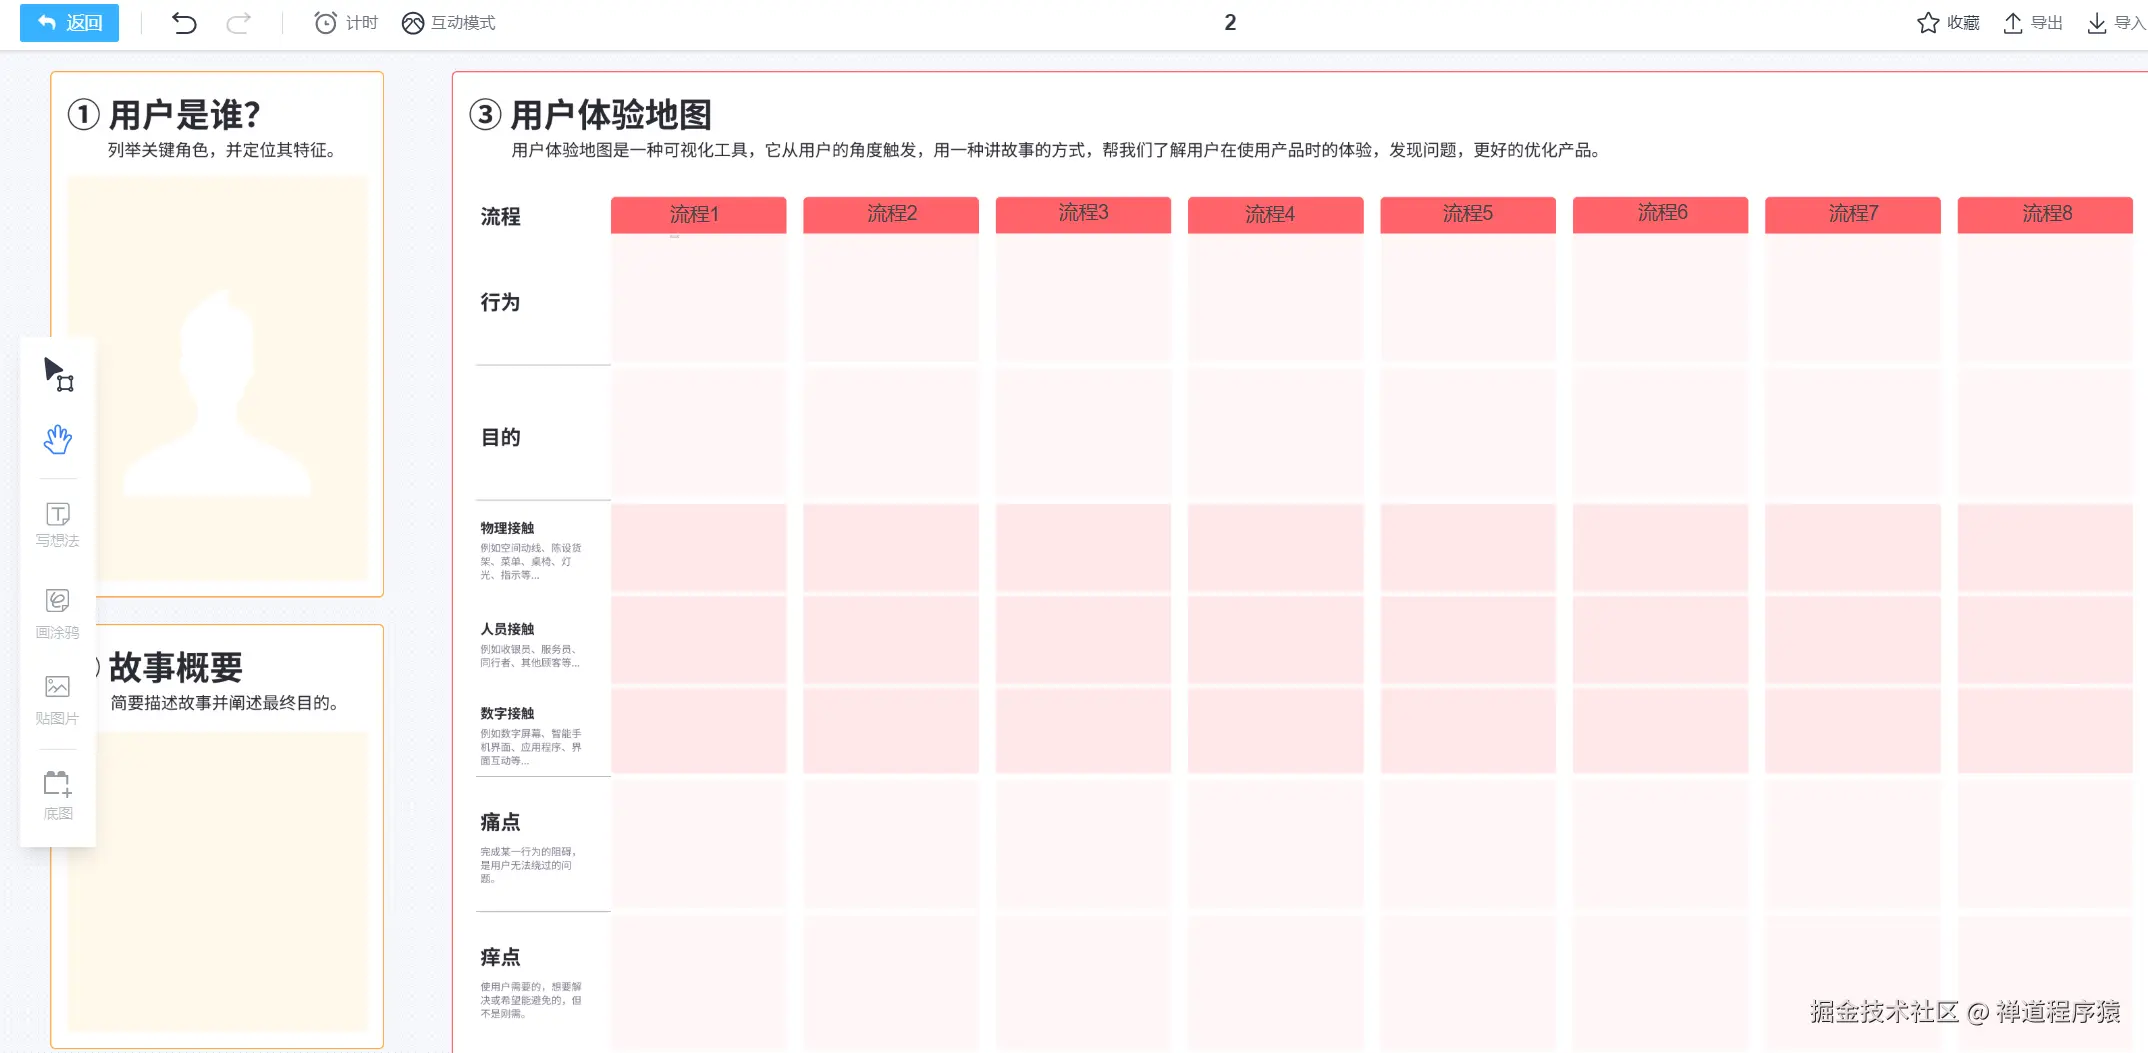Open the 导出 export option
This screenshot has width=2148, height=1053.
2033,22
